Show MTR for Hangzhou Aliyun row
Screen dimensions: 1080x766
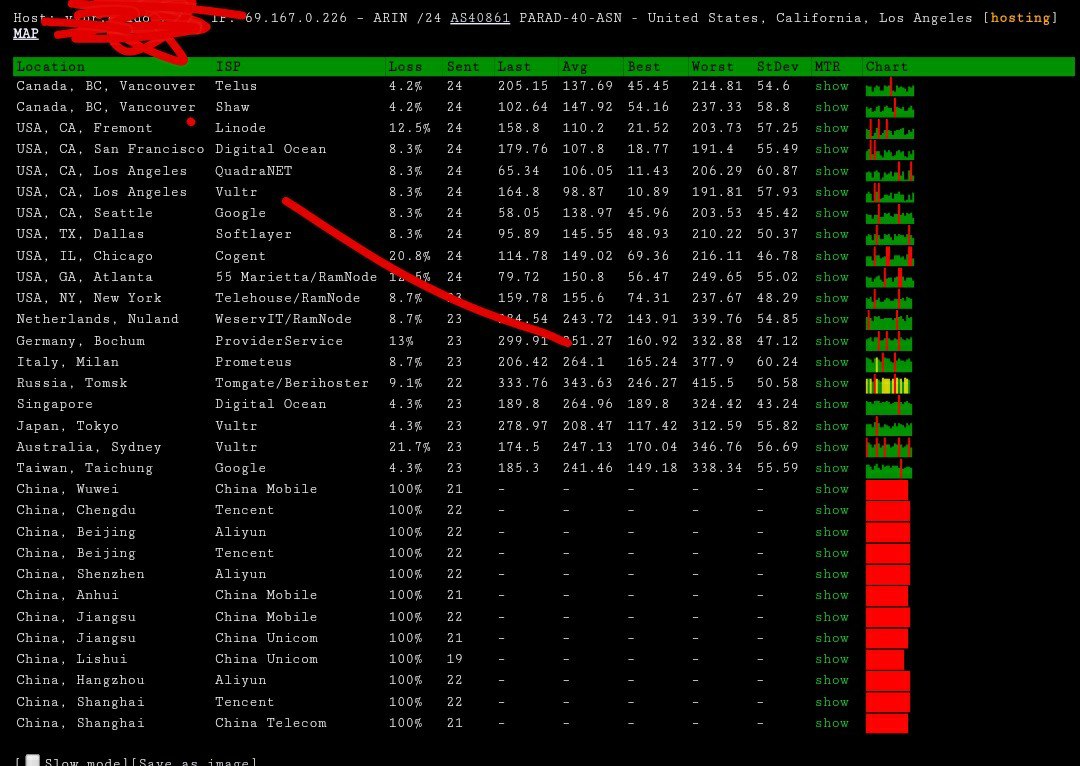pos(831,681)
